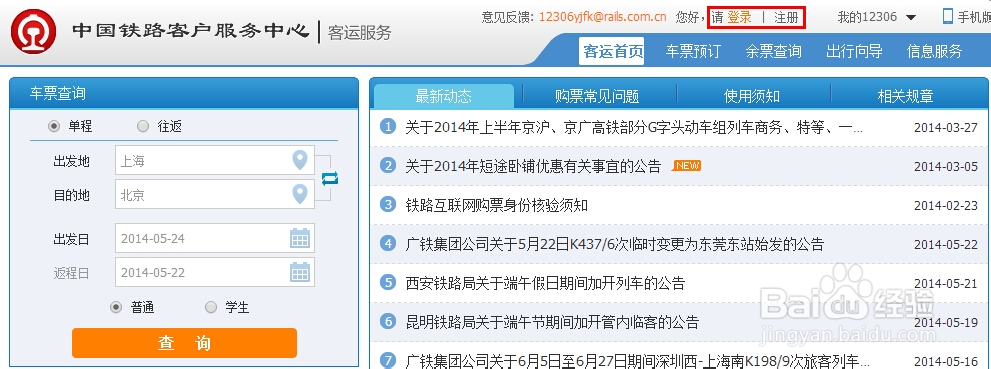Switch to 最新动态 tab
The image size is (991, 369).
point(444,96)
